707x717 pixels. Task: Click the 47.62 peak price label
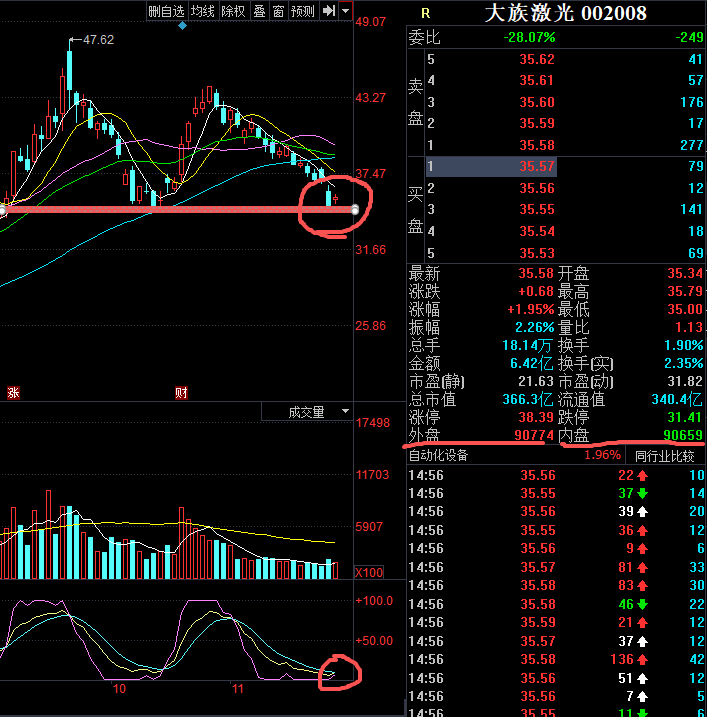98,40
